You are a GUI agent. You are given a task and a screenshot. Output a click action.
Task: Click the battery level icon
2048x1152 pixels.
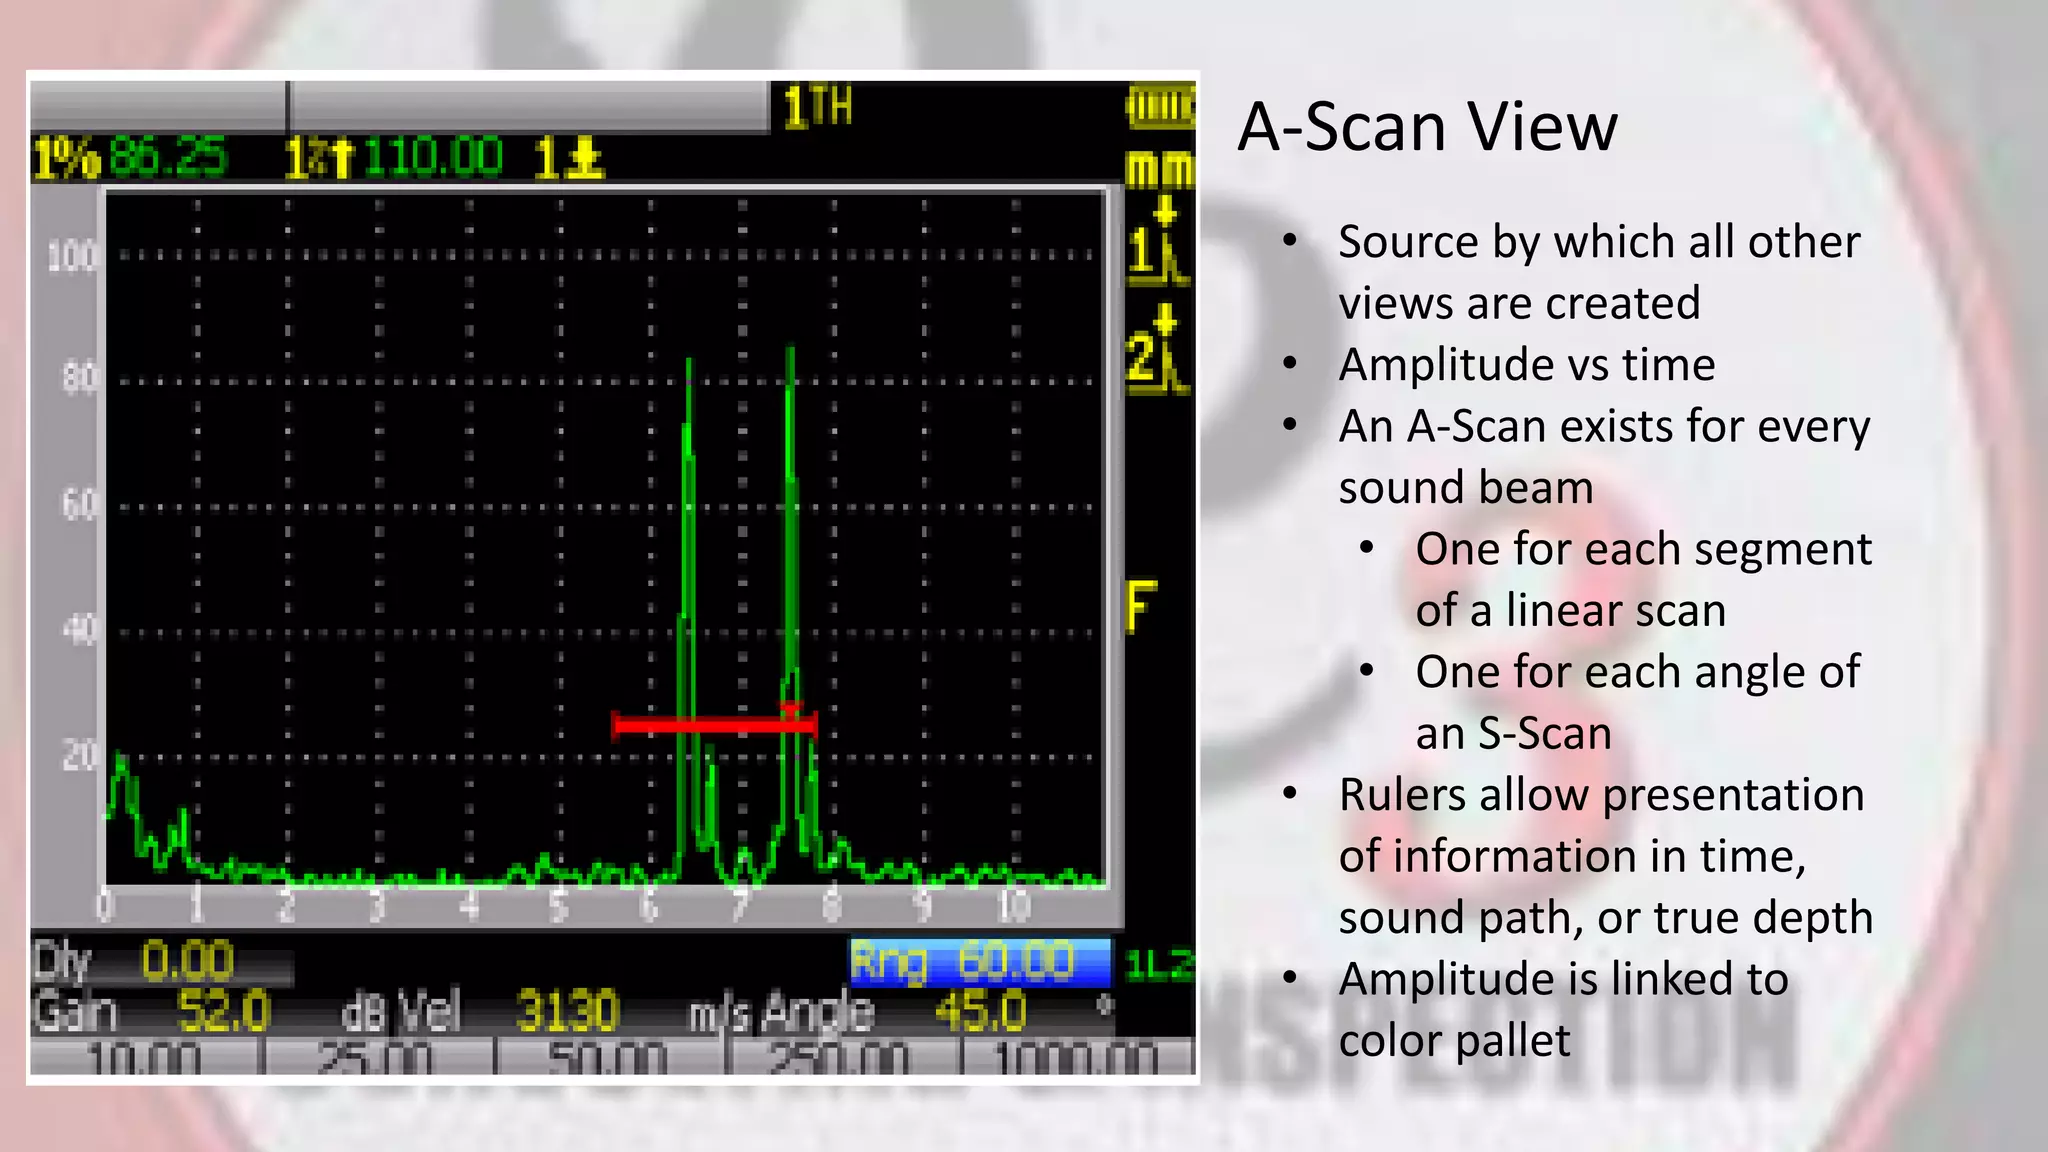point(1160,106)
